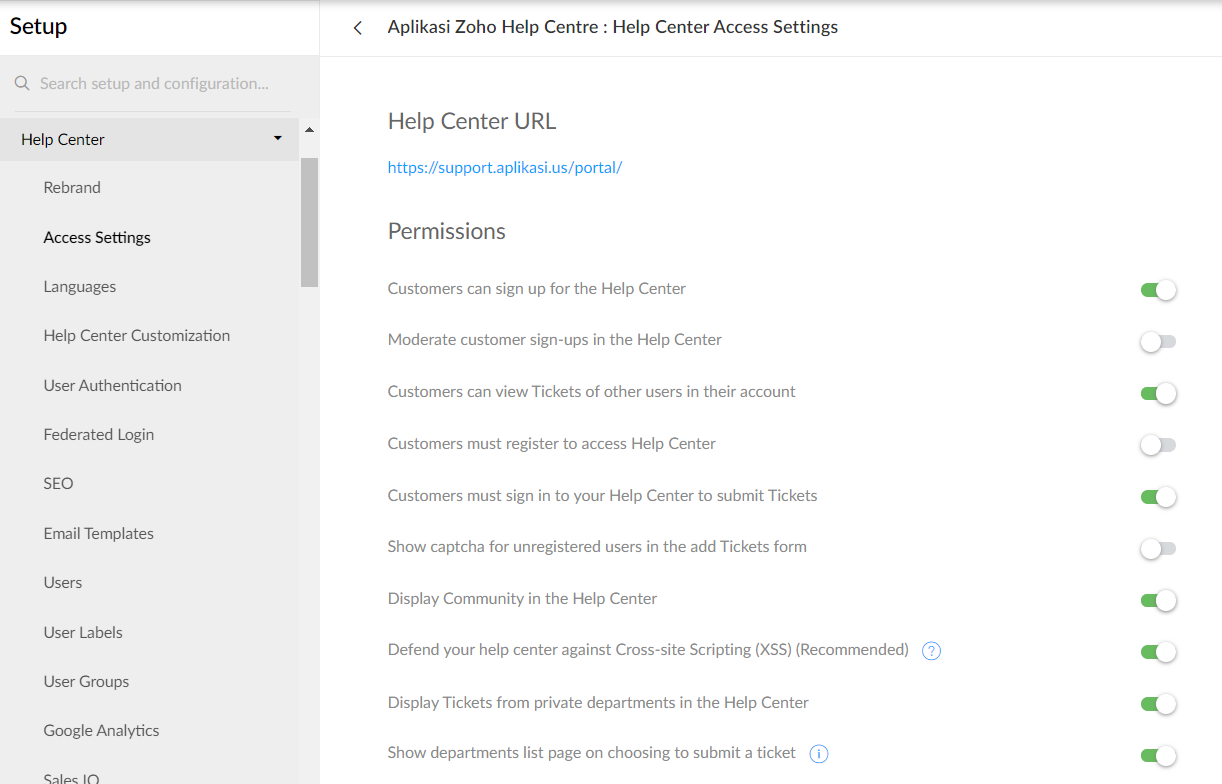Click the back arrow beside the page title
1222x784 pixels.
click(x=357, y=28)
